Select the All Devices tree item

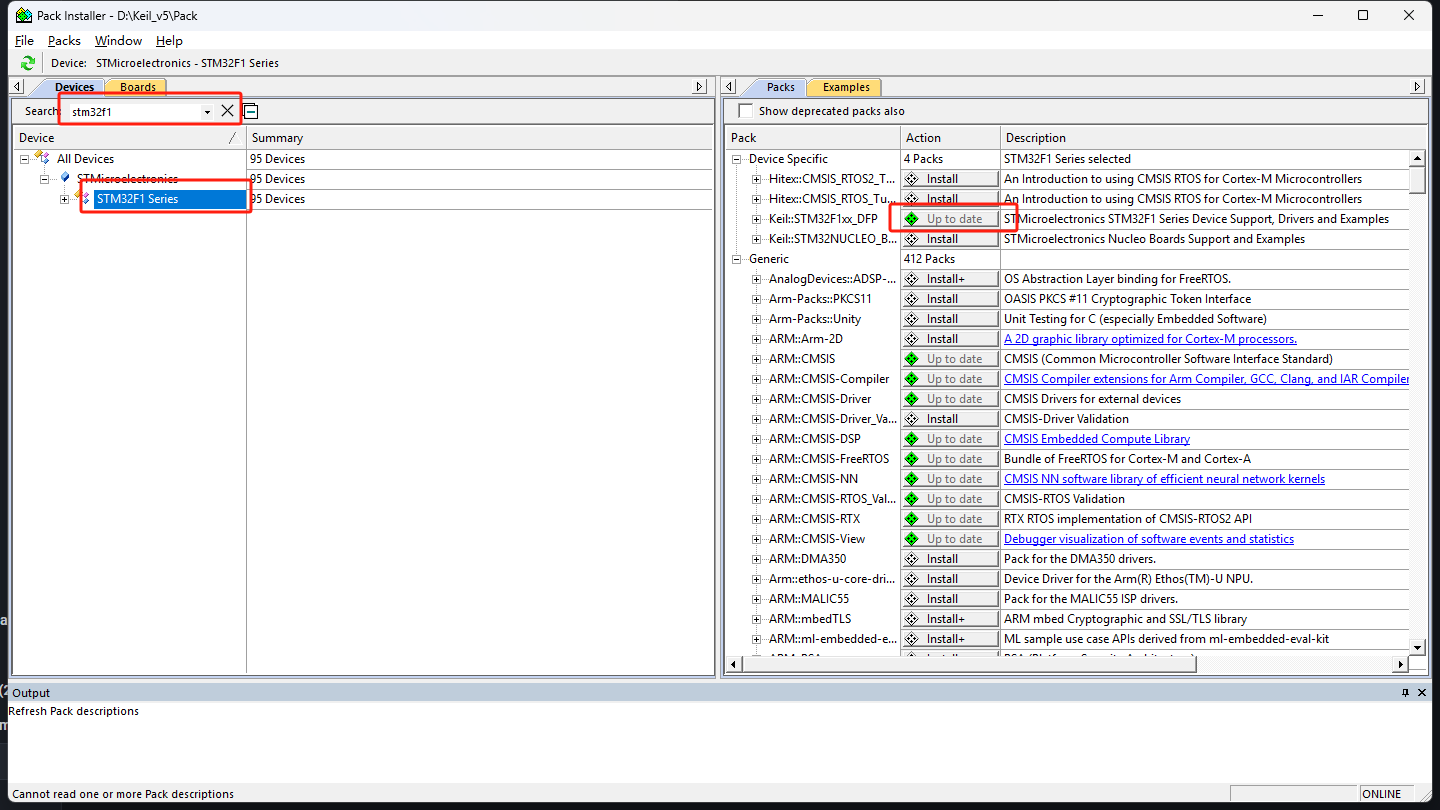(x=85, y=159)
